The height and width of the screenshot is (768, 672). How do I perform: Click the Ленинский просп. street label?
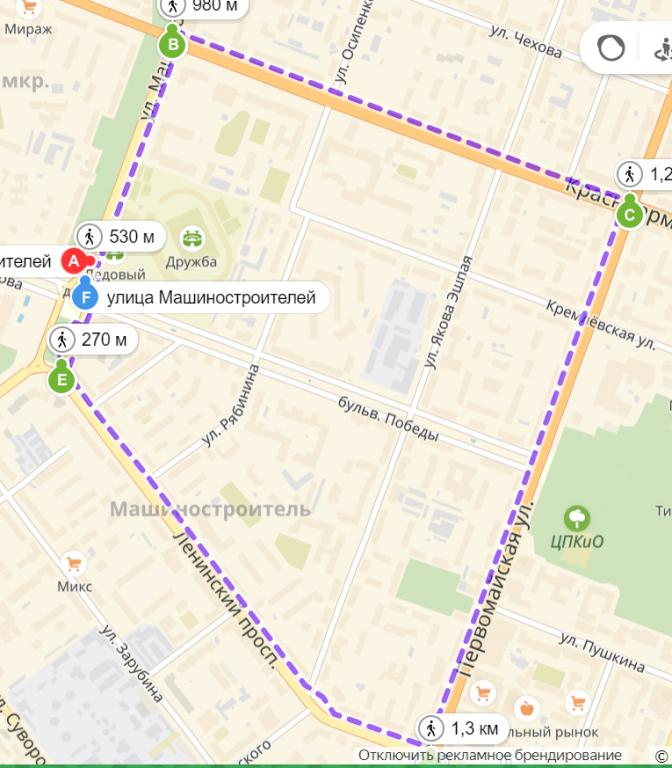(225, 601)
